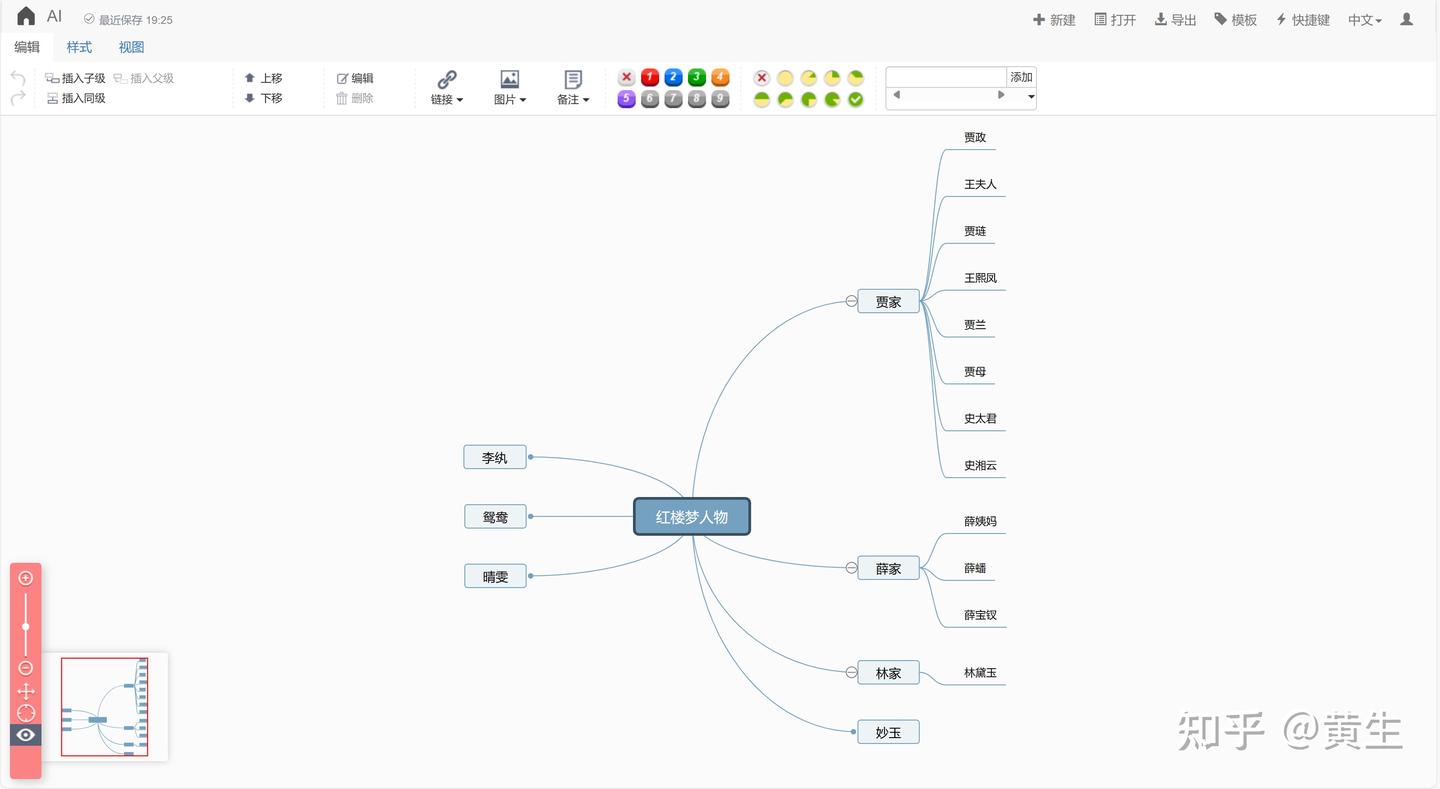Click the crosshair locate-root toggle in sidebar
This screenshot has width=1440, height=789.
(25, 712)
